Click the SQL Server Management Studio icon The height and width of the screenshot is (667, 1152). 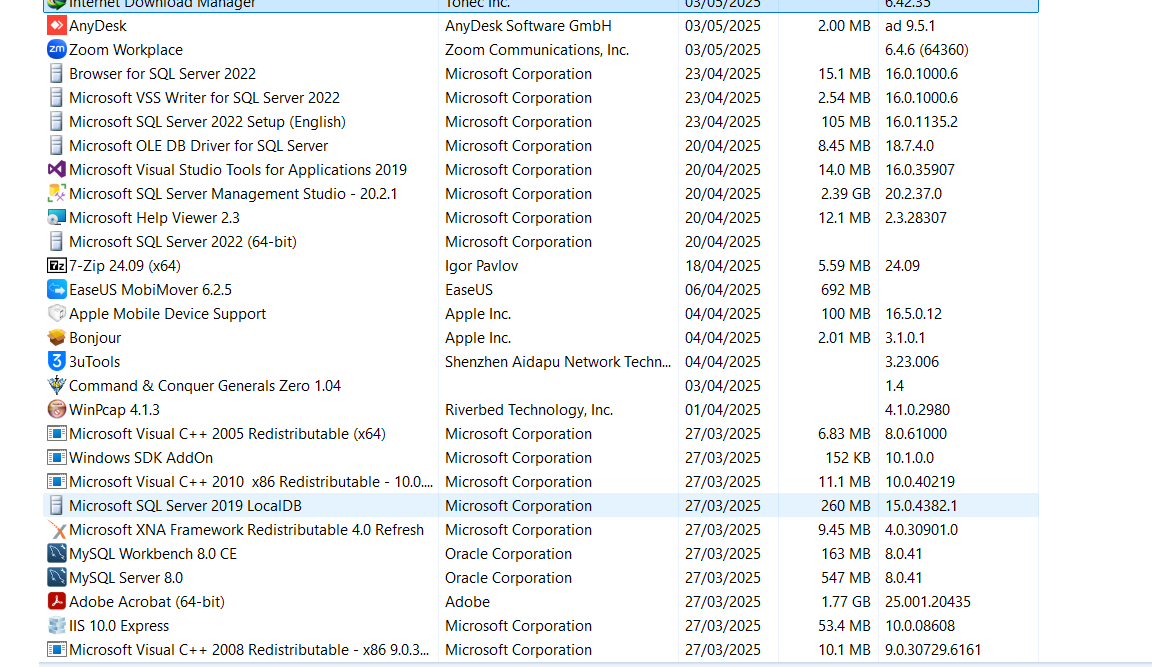coord(57,193)
